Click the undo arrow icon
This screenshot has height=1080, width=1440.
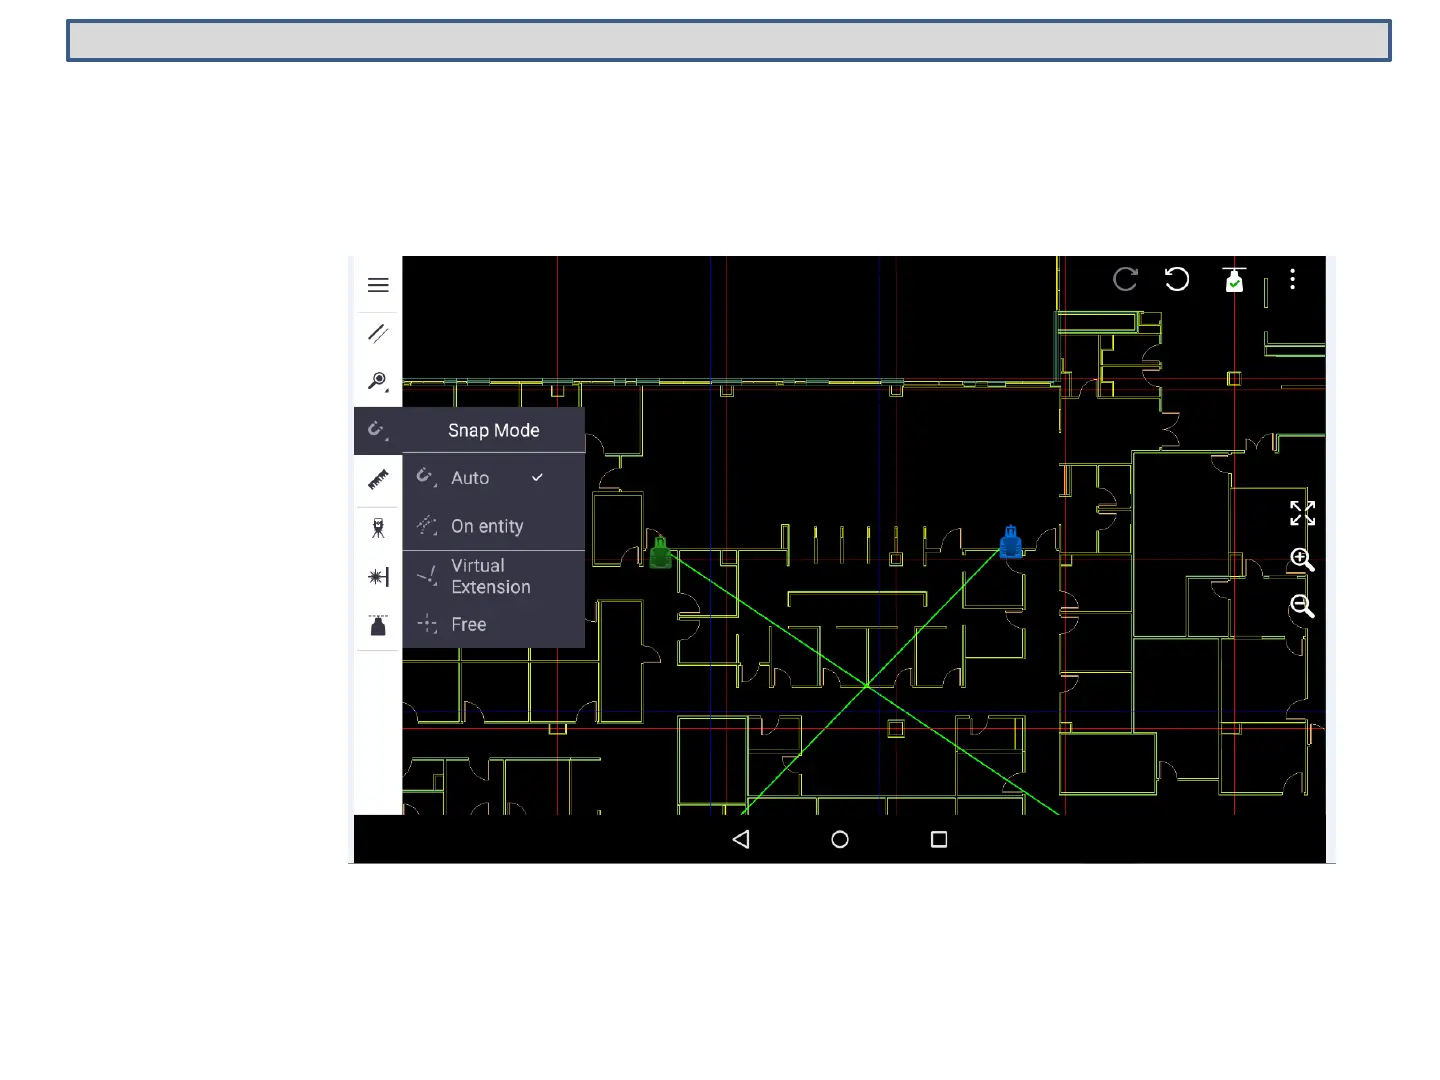point(1177,279)
